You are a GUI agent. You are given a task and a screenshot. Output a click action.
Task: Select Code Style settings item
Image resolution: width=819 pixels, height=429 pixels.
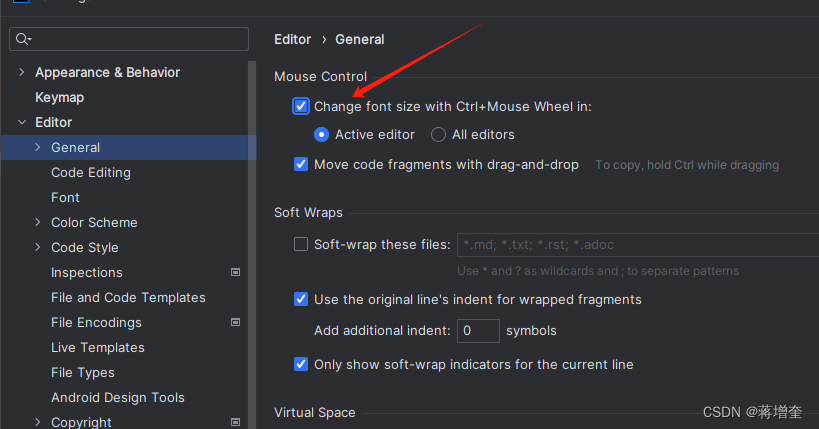[x=85, y=248]
